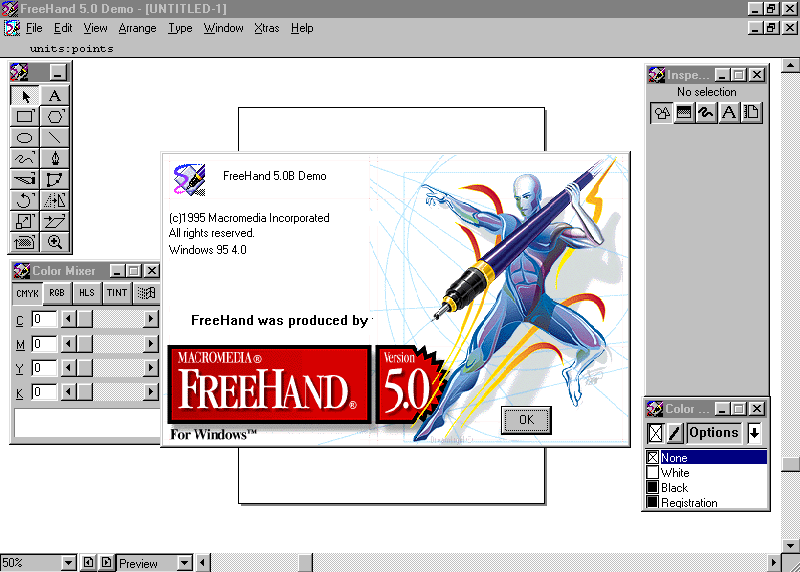Open the Stroke inspector icon
This screenshot has height=572, width=800.
(706, 113)
